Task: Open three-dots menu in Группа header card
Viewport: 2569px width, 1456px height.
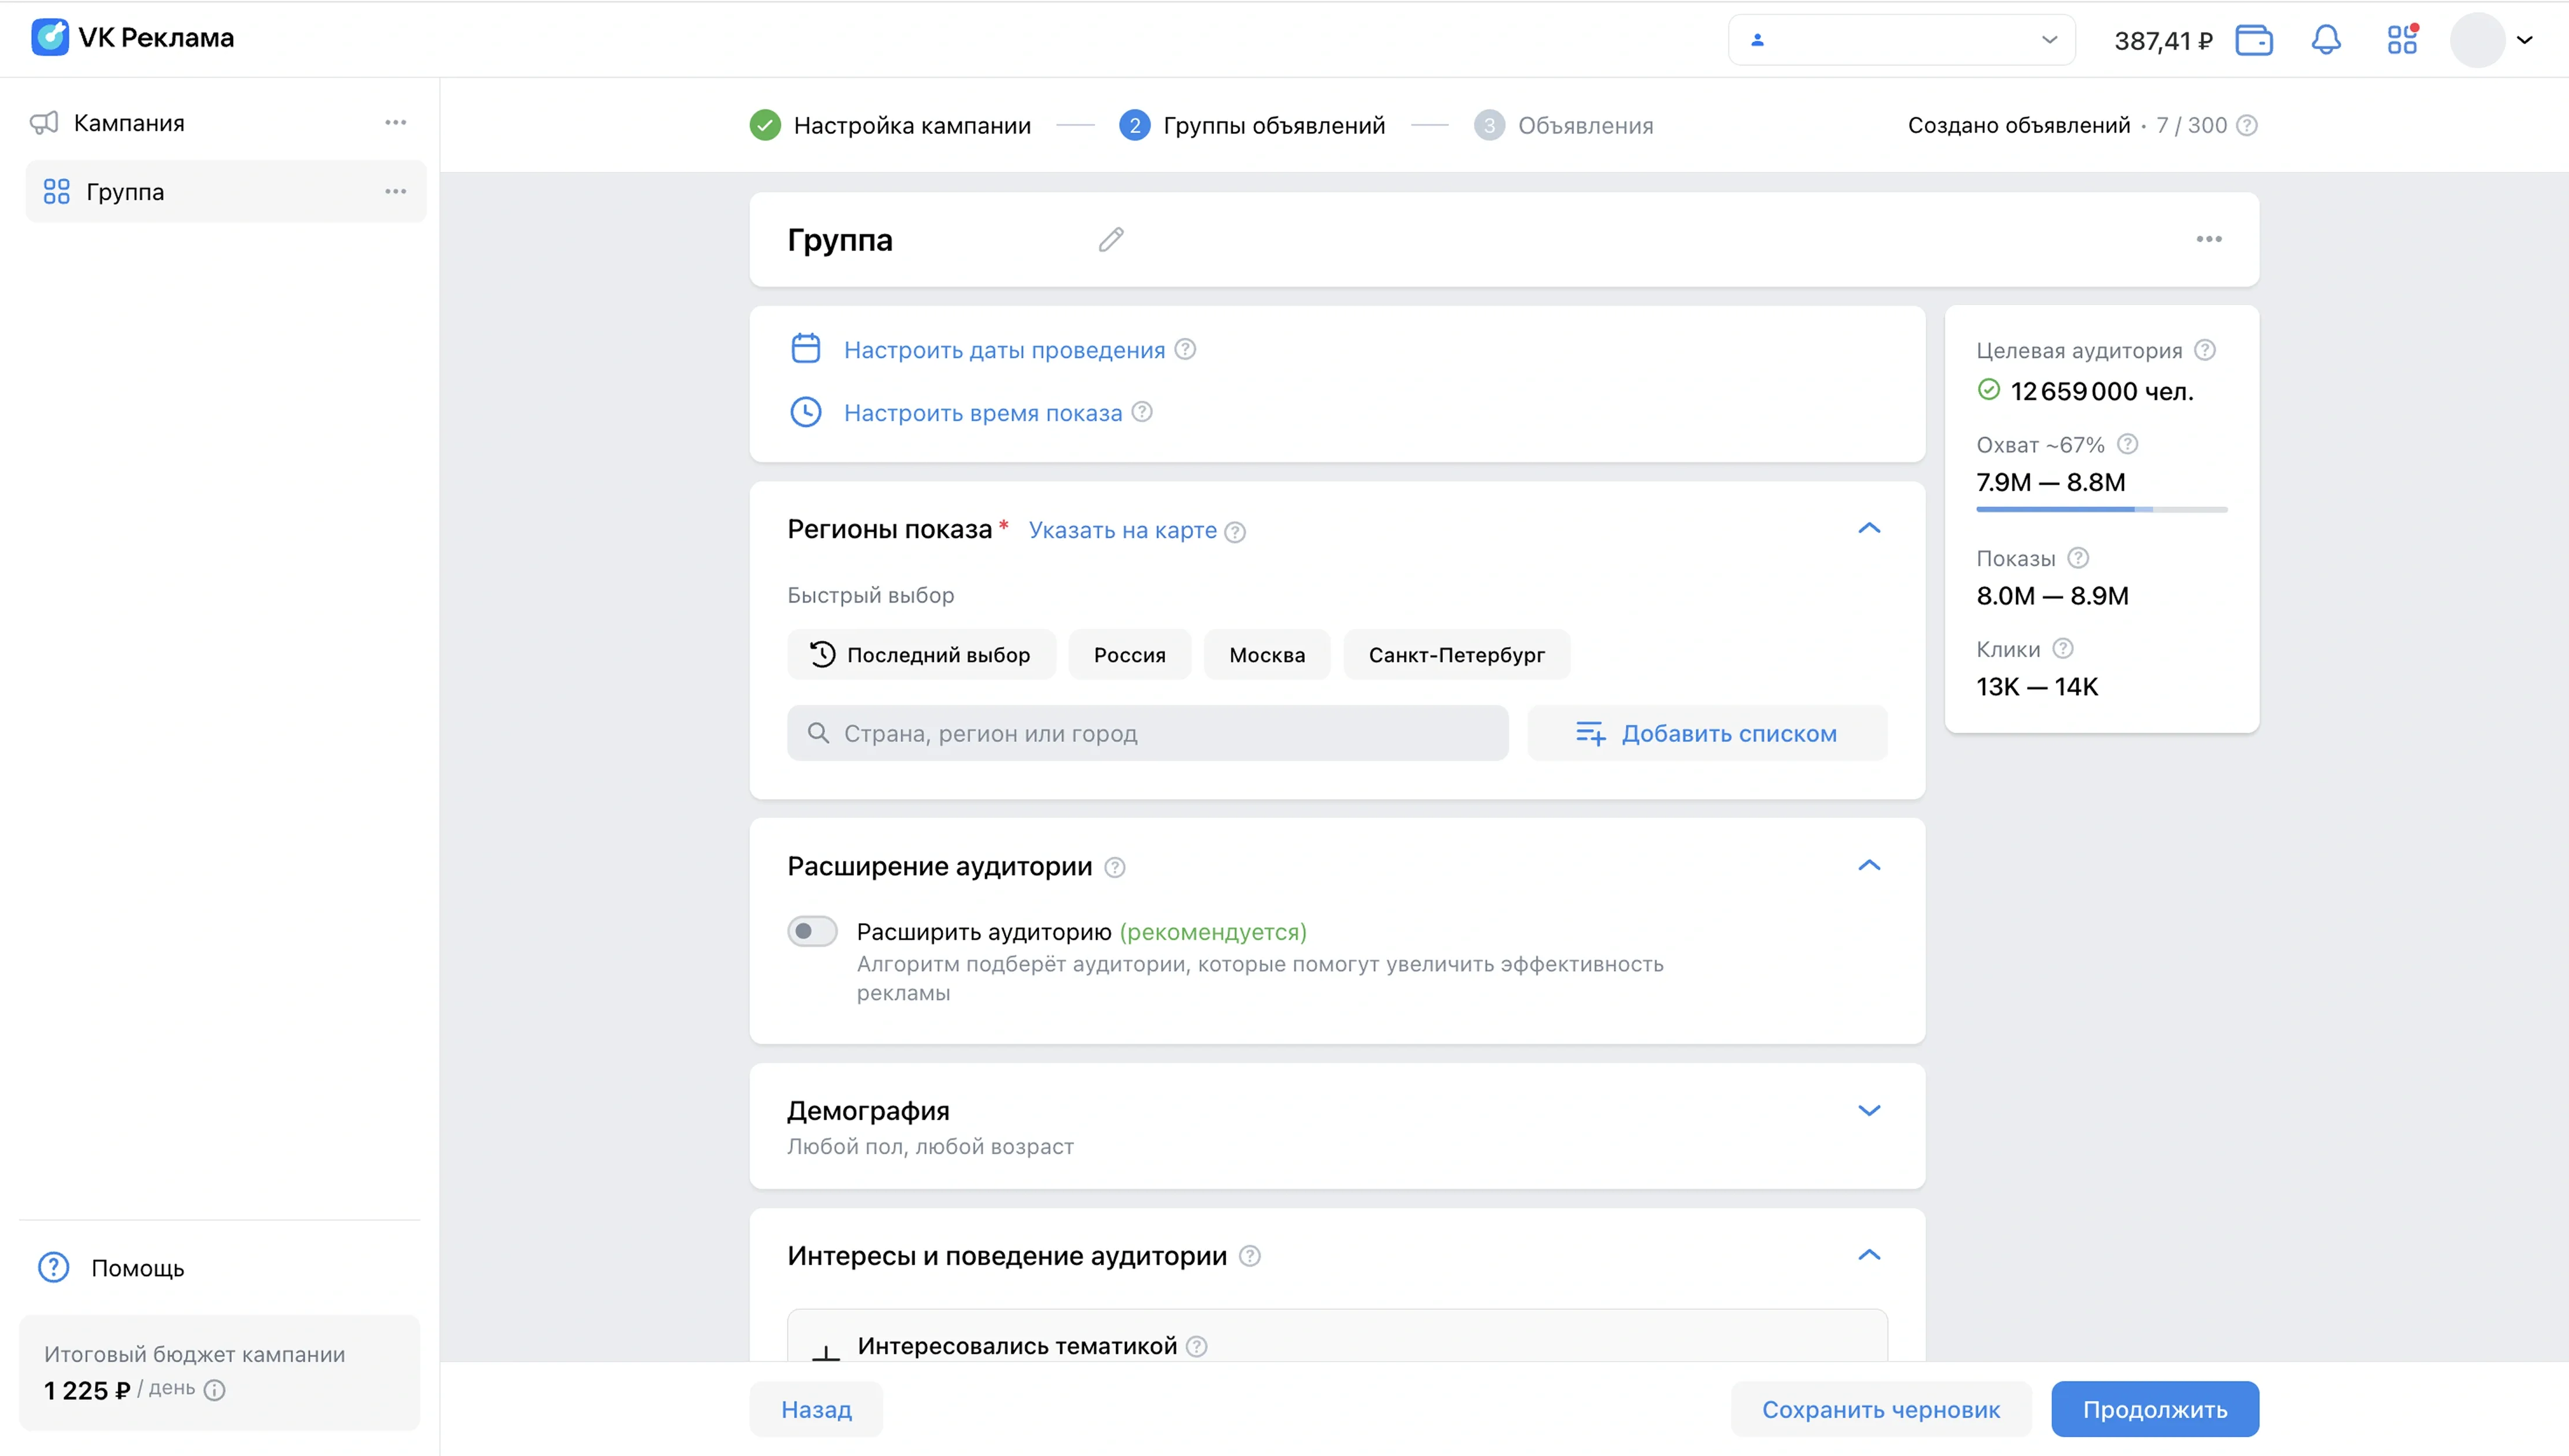Action: (2209, 239)
